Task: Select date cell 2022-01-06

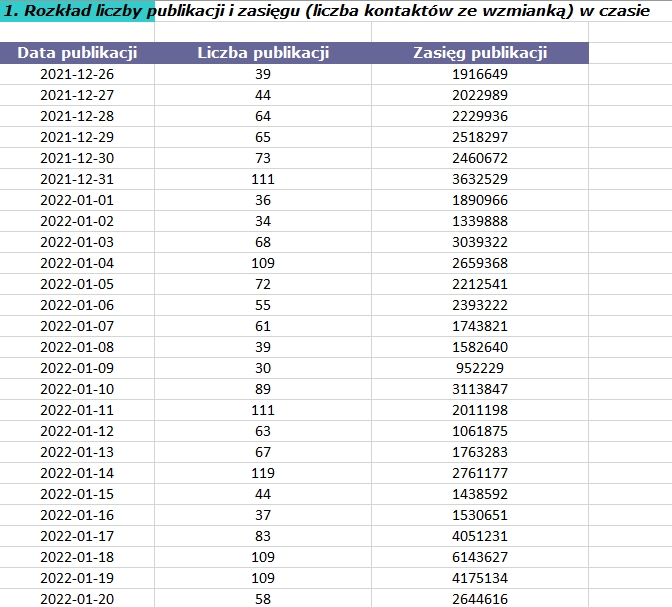Action: (x=77, y=305)
